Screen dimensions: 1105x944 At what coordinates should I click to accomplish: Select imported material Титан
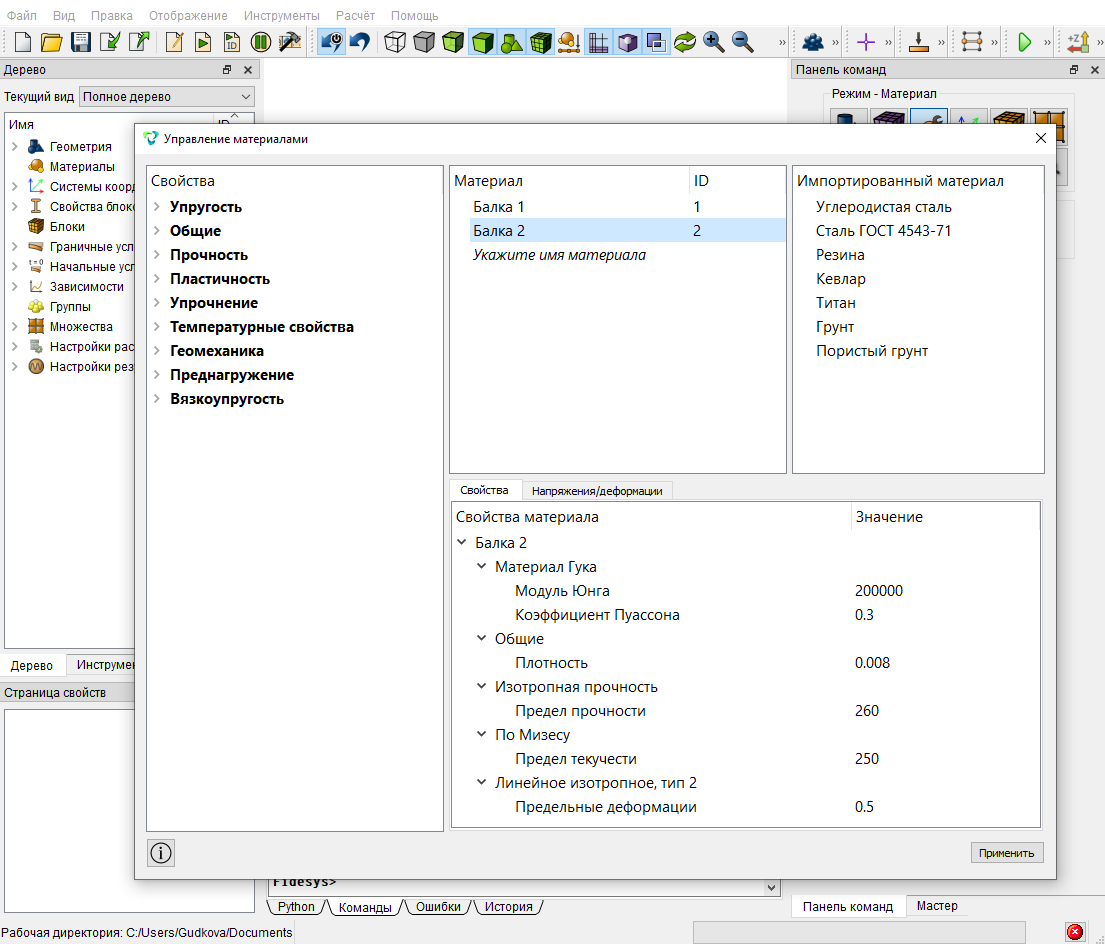pos(836,303)
